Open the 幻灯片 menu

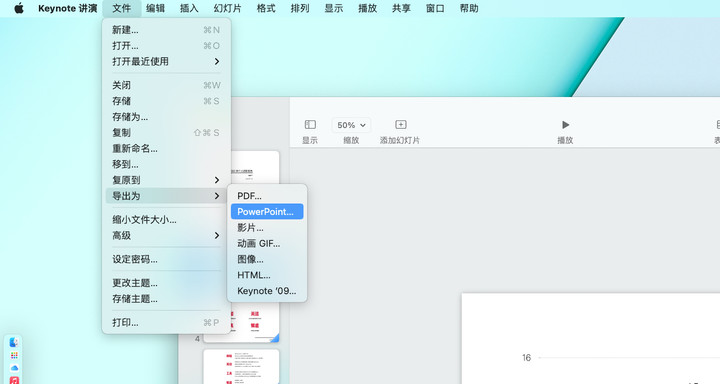[227, 8]
